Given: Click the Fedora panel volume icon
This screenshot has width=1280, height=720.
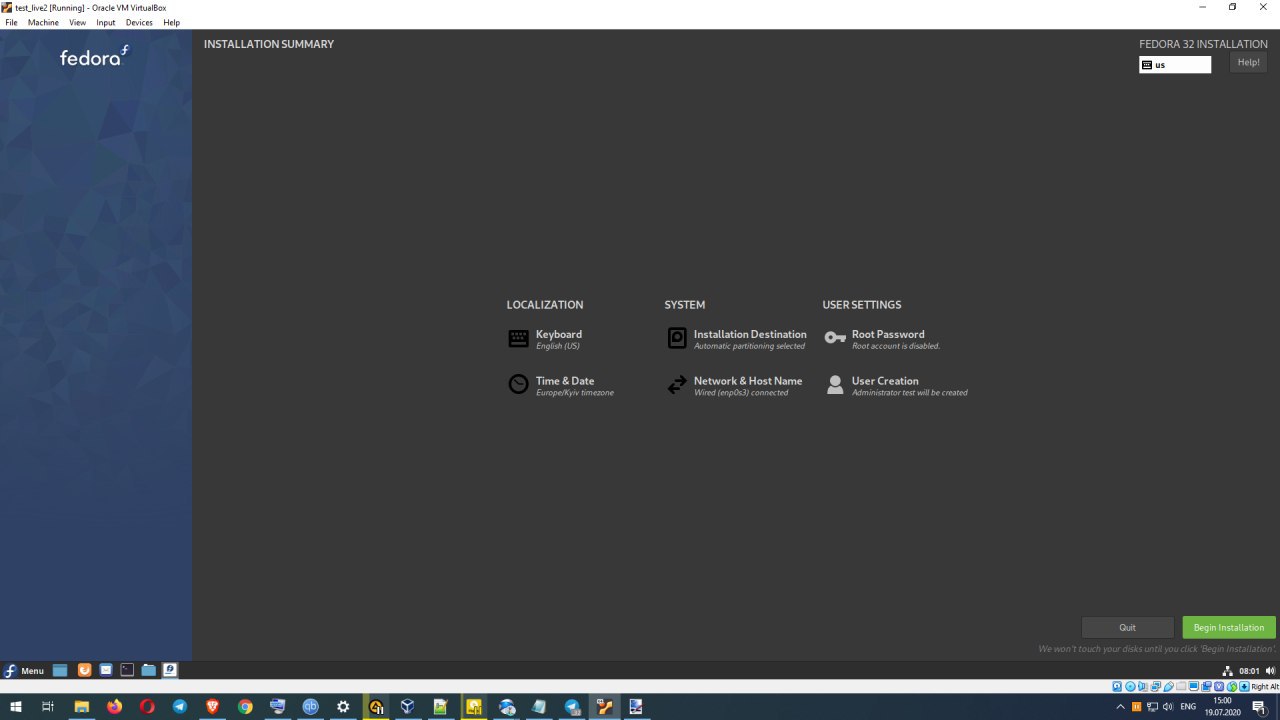Looking at the screenshot, I should point(1270,671).
